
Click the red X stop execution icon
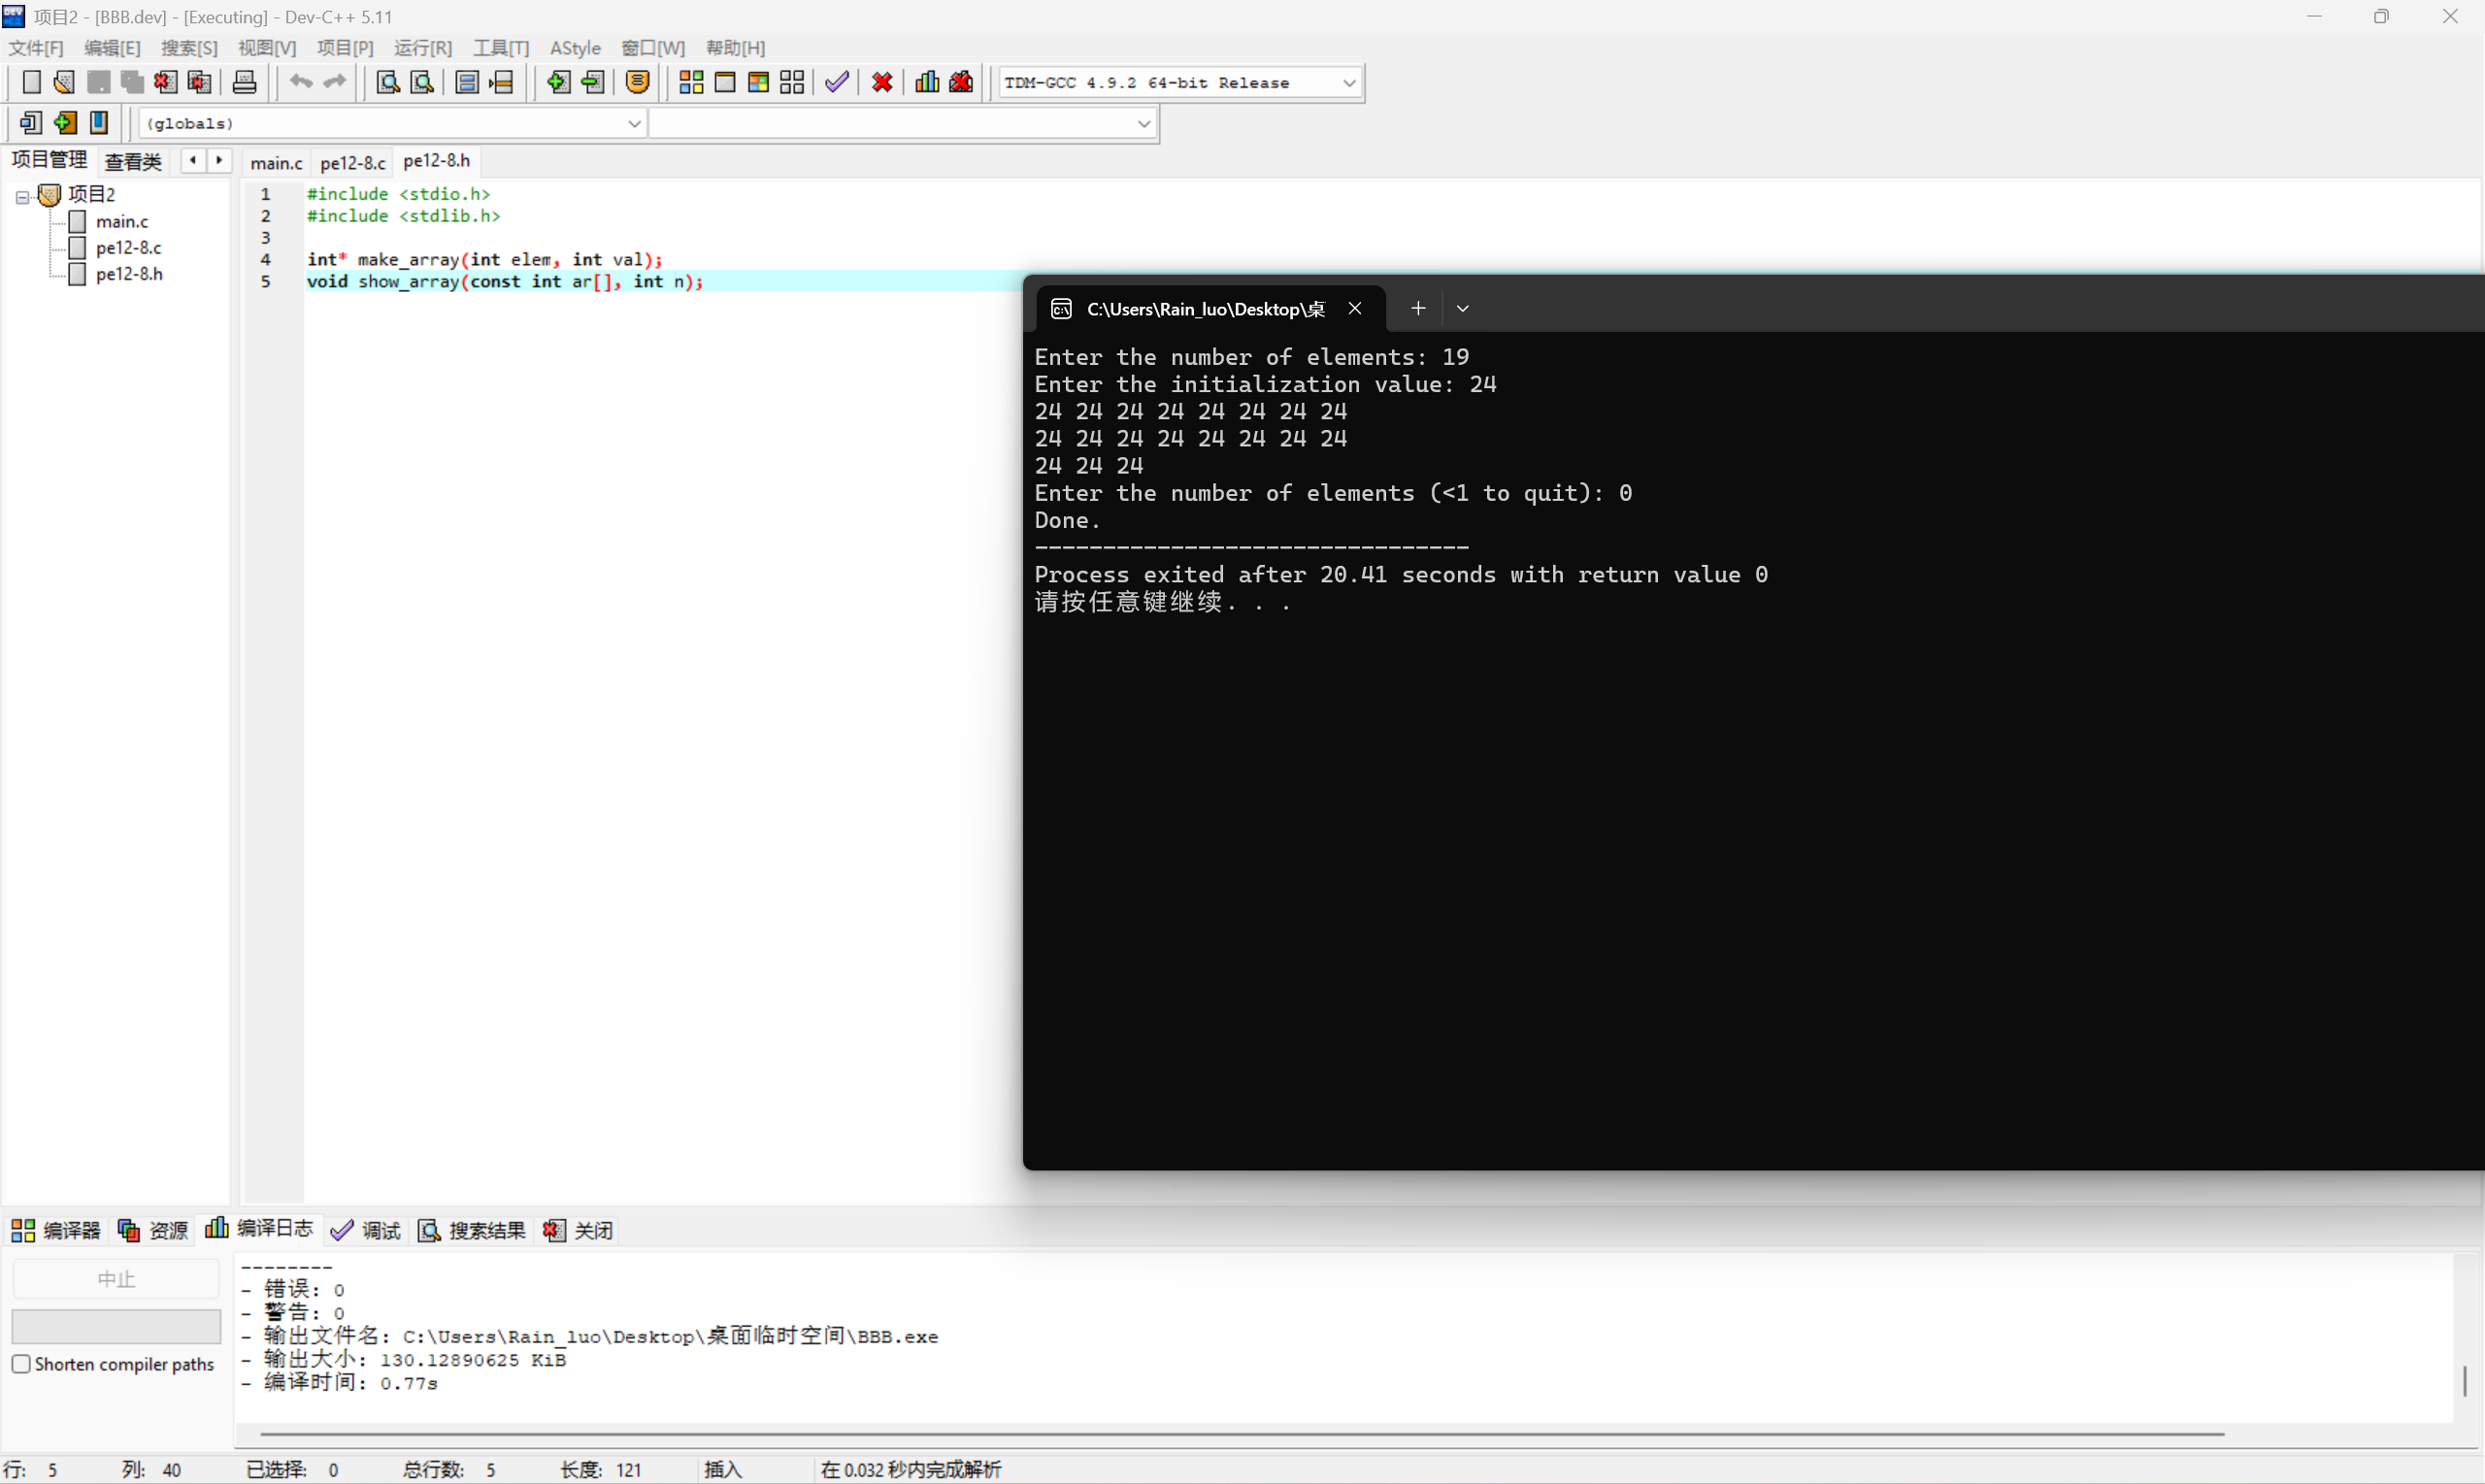tap(882, 82)
